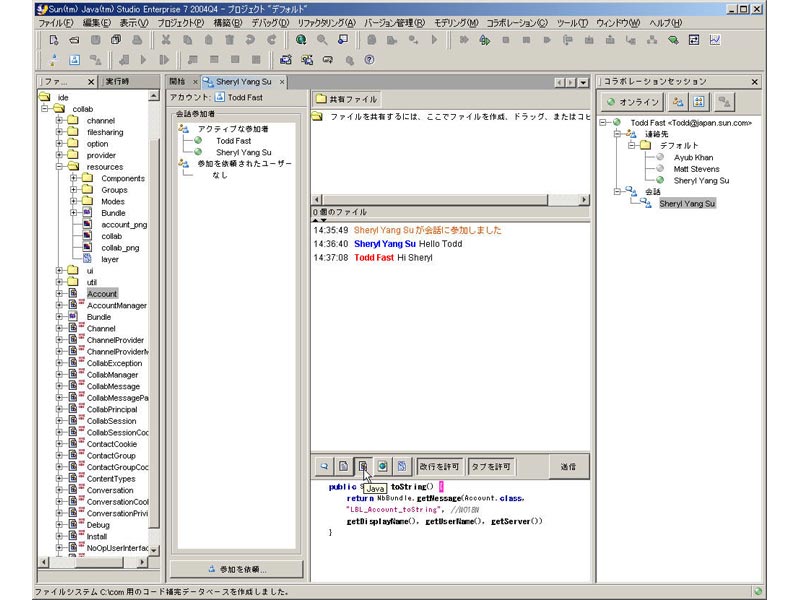
Task: Open the tab list dropdown arrow
Action: pos(583,82)
